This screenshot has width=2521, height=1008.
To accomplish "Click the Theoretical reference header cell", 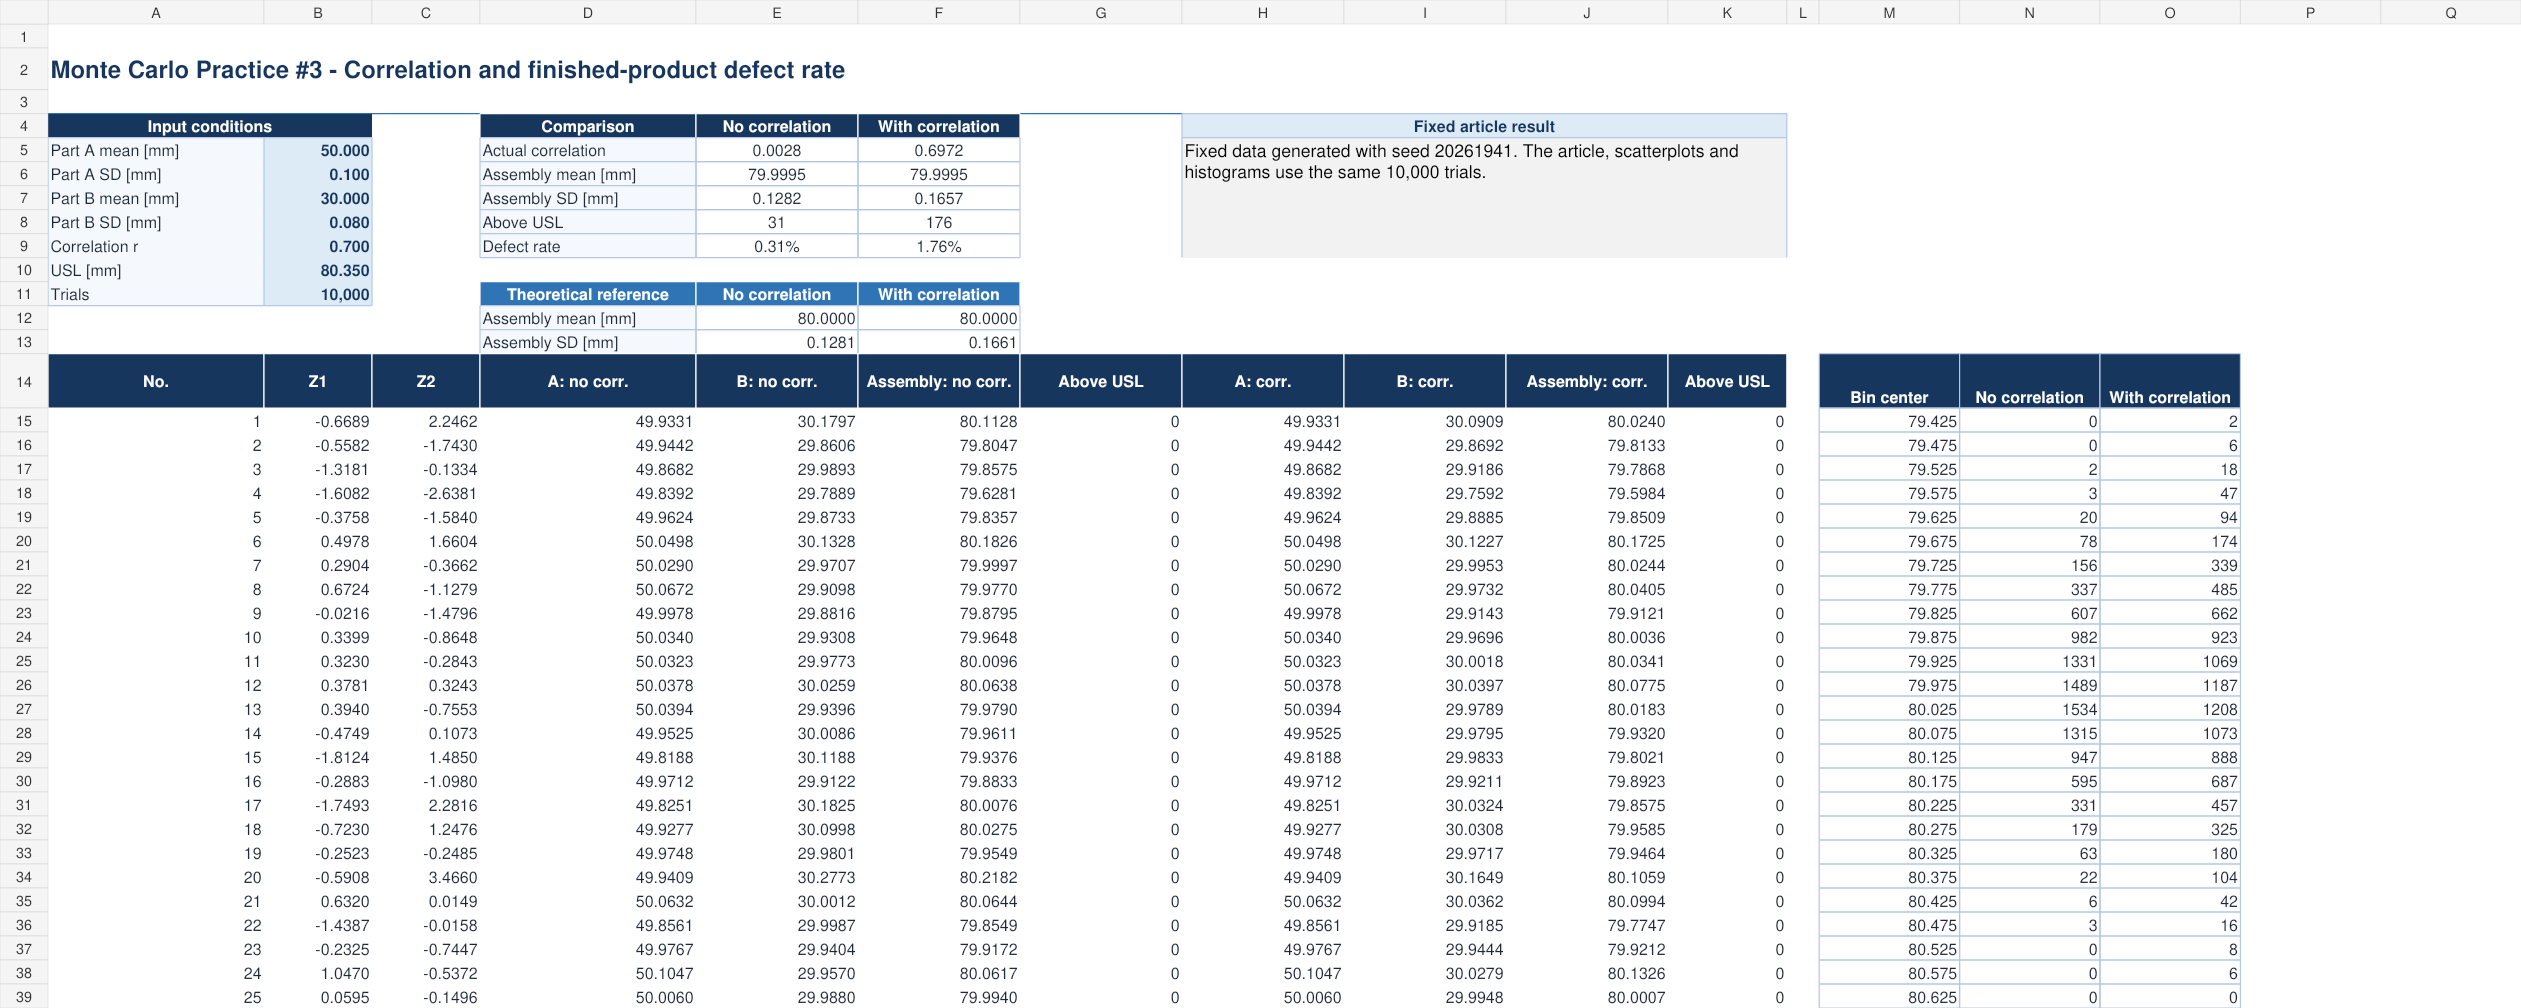I will pos(587,294).
